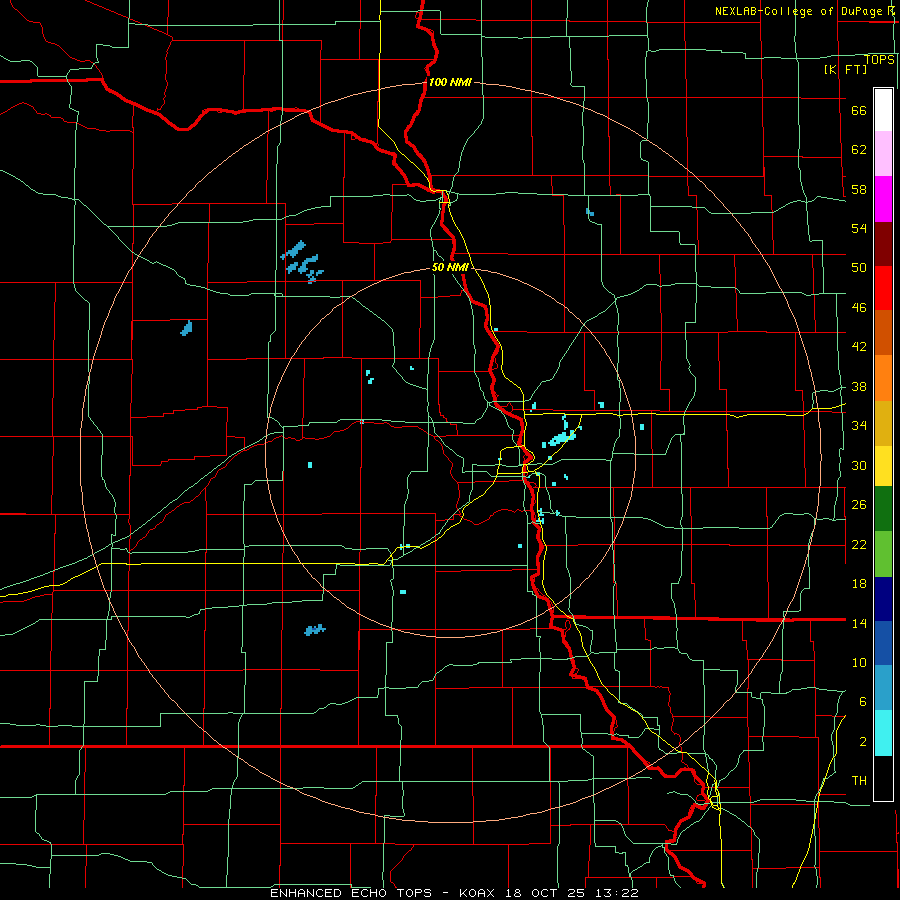Click the light green 26 kft legend swatch

point(883,554)
